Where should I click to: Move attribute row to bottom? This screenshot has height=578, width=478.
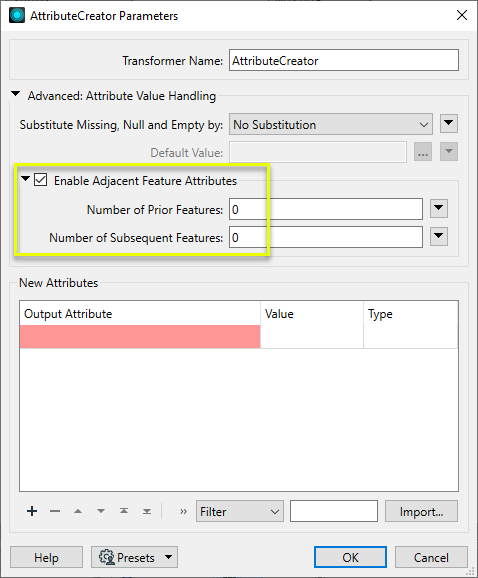[147, 511]
